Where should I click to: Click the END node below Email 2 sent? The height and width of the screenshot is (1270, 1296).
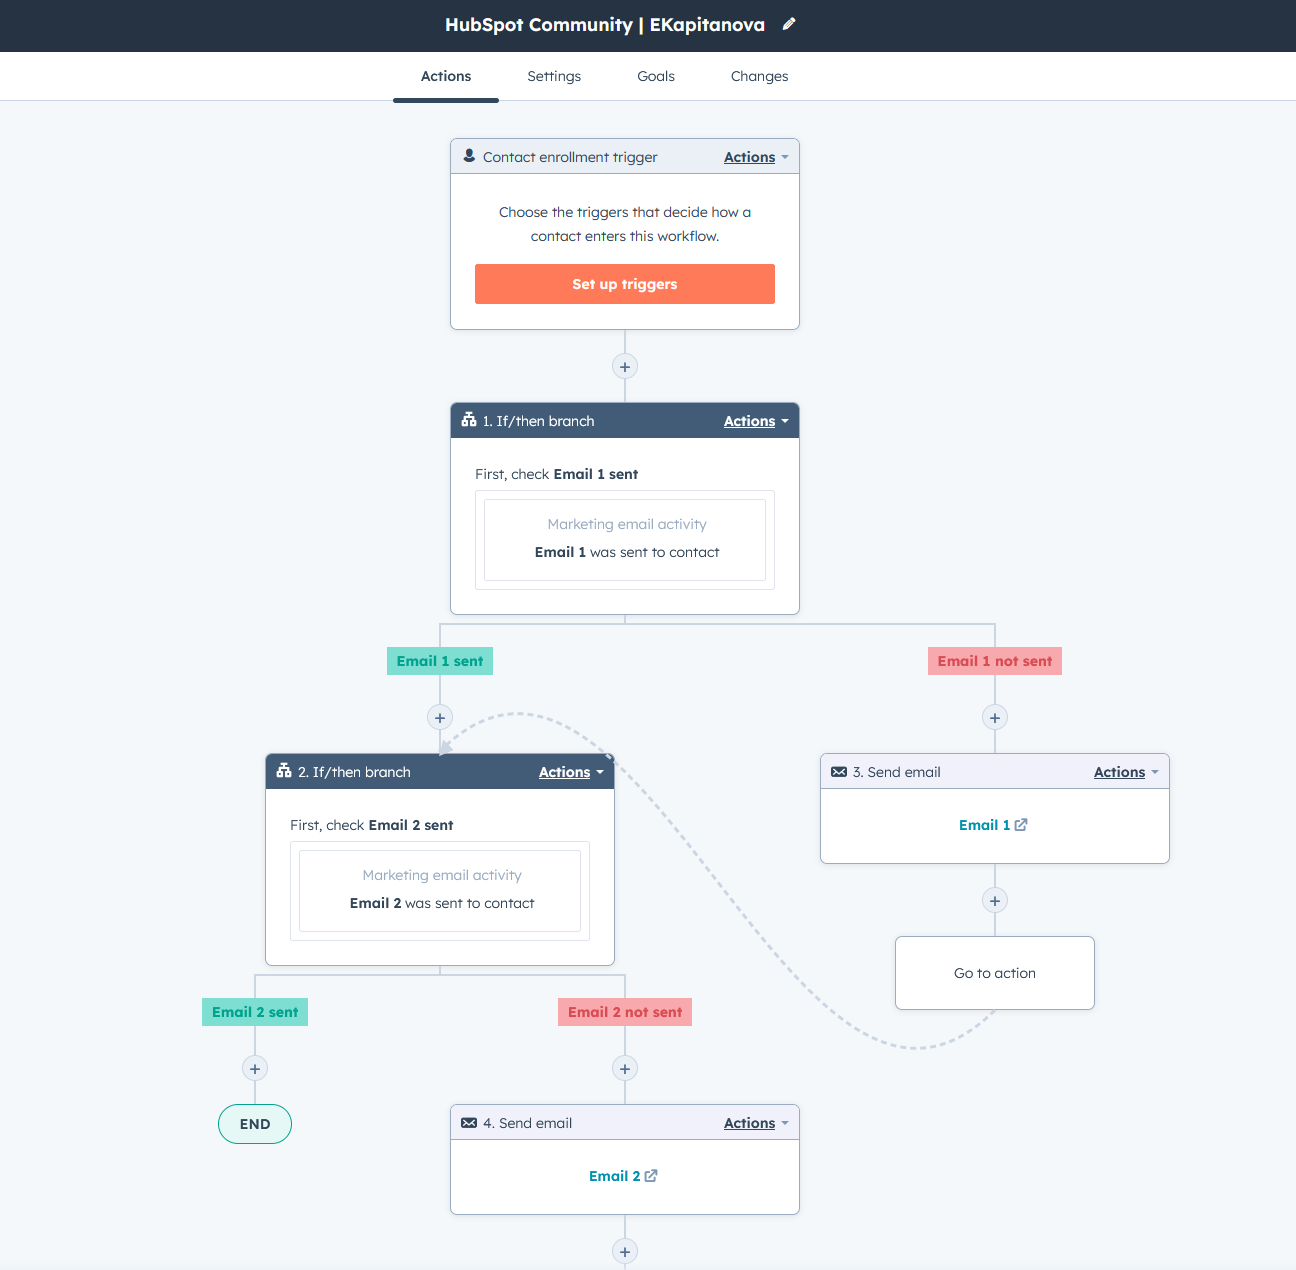tap(255, 1123)
